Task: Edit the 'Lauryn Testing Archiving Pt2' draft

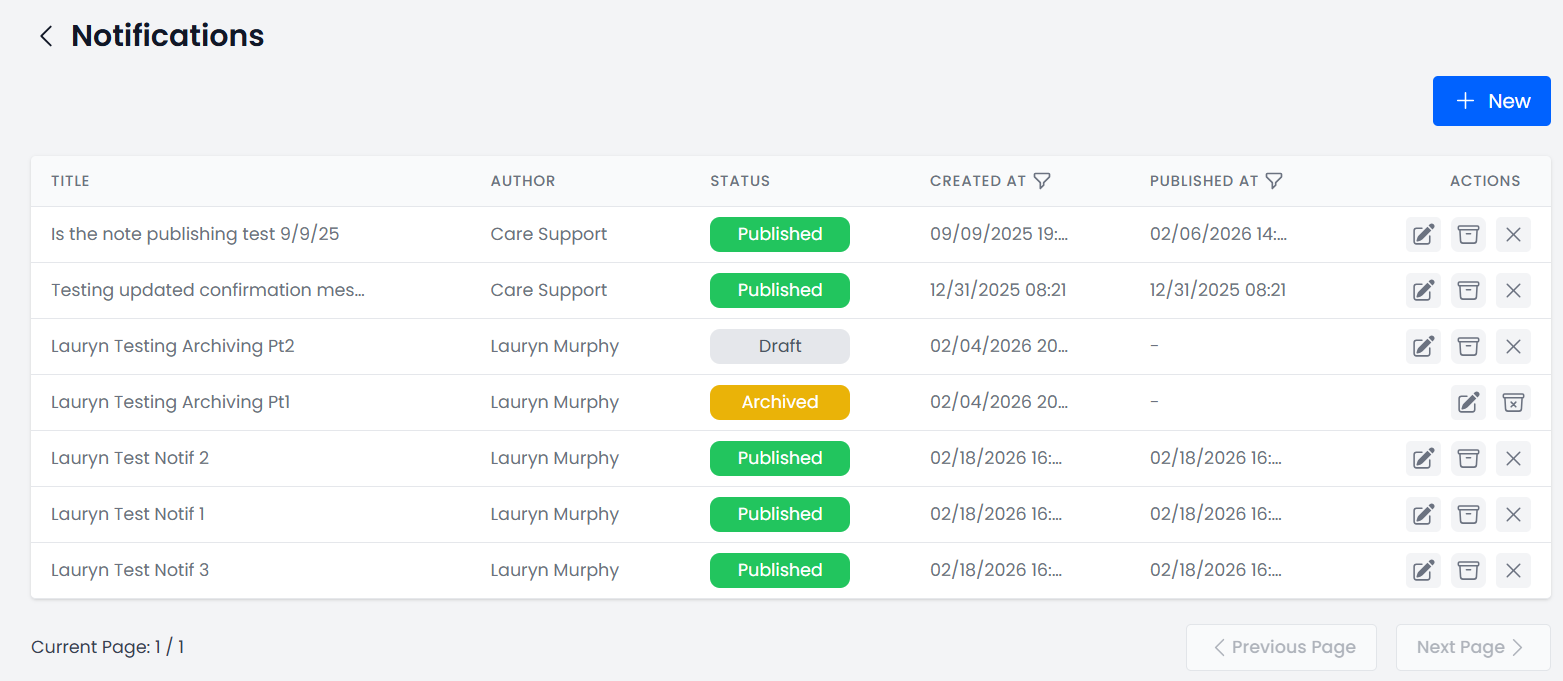Action: click(1423, 346)
